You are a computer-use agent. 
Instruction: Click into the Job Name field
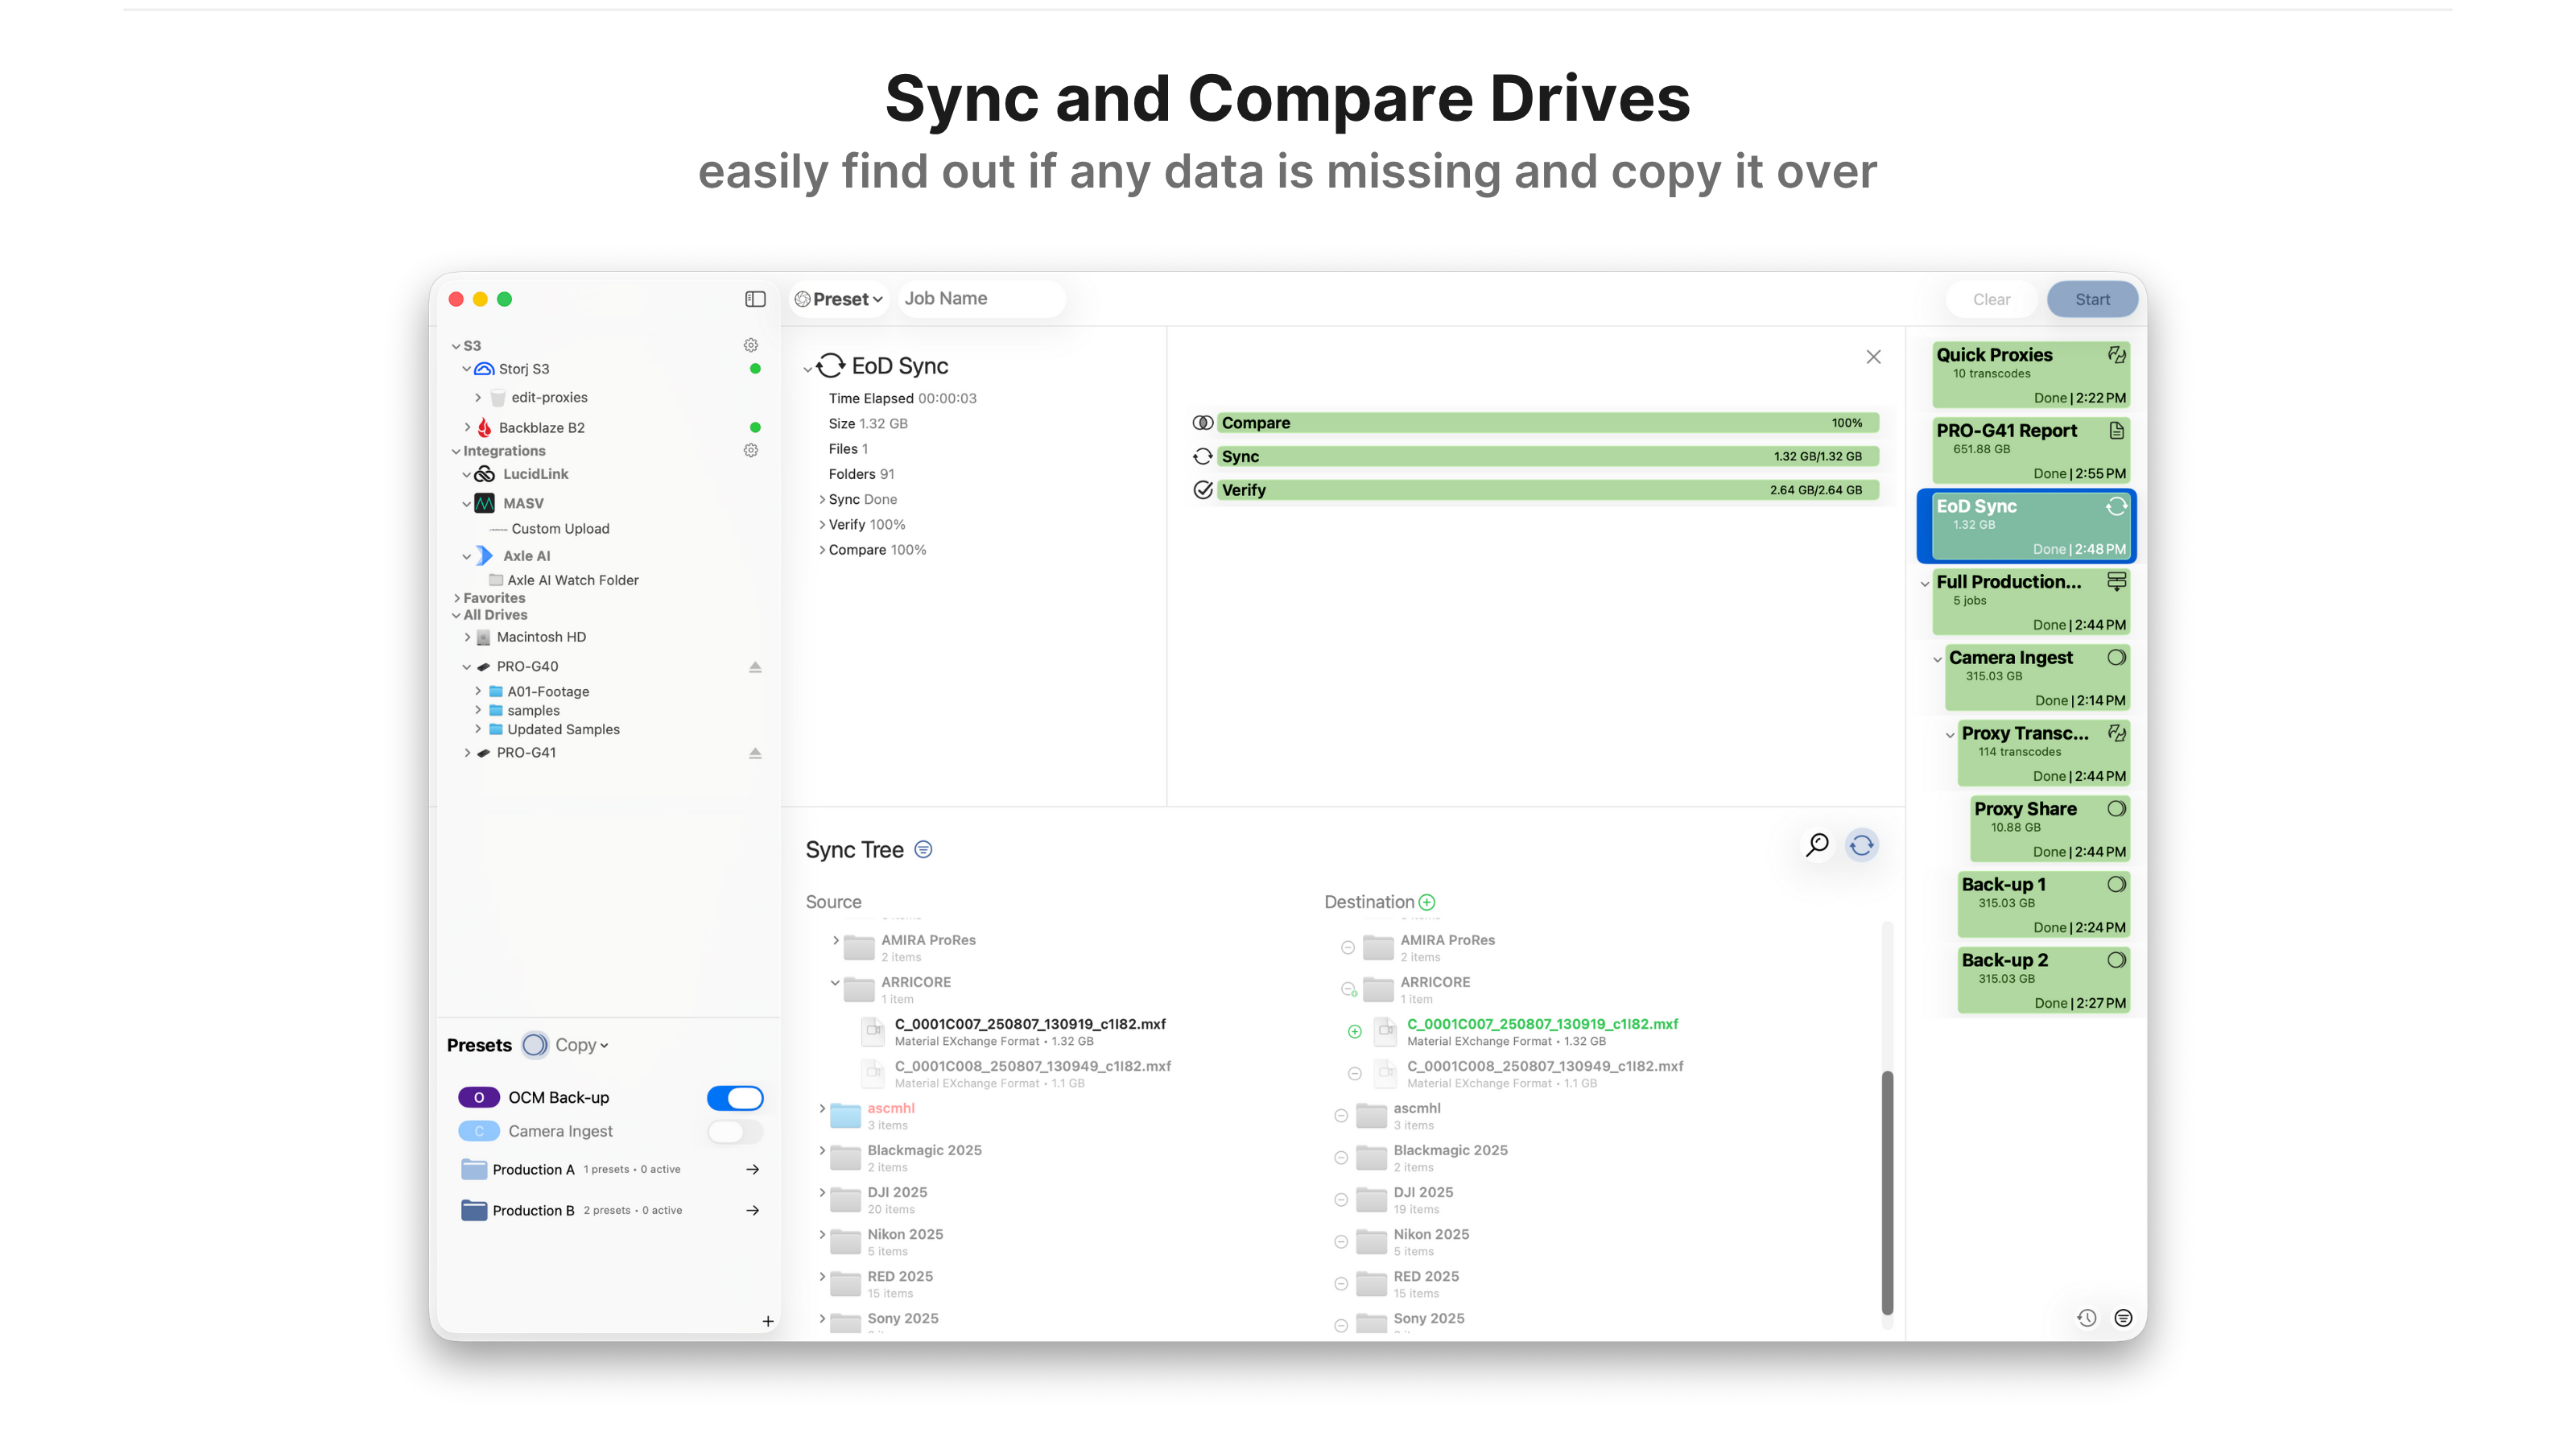(980, 299)
